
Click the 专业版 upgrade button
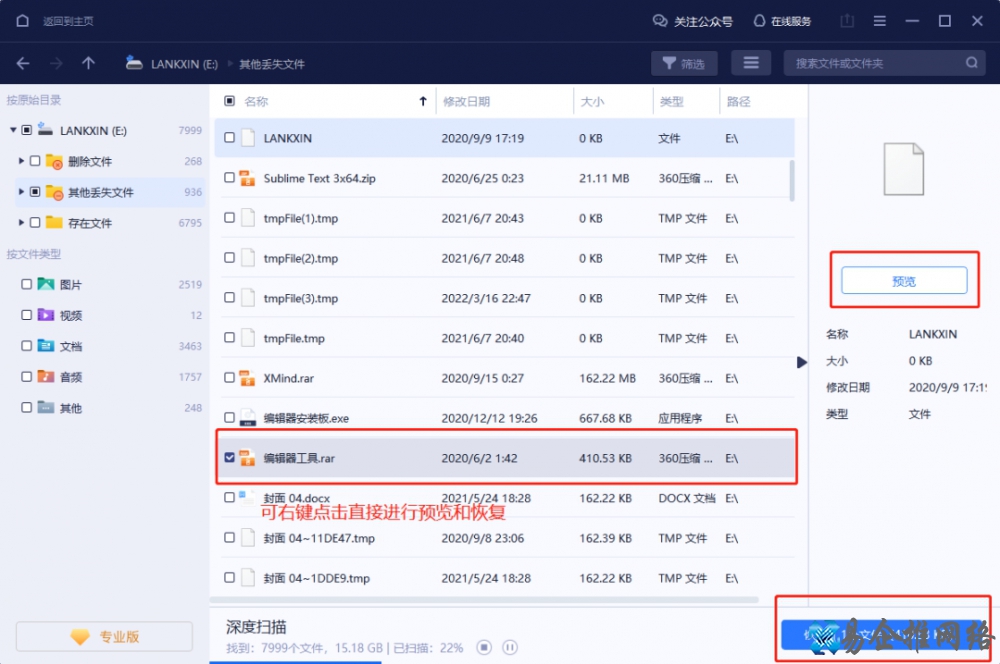(103, 636)
